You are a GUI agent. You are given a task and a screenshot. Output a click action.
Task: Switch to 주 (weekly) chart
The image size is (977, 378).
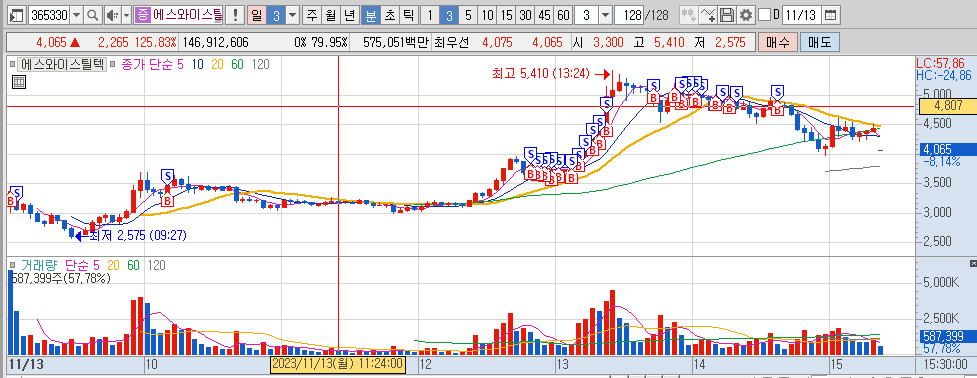(x=312, y=15)
